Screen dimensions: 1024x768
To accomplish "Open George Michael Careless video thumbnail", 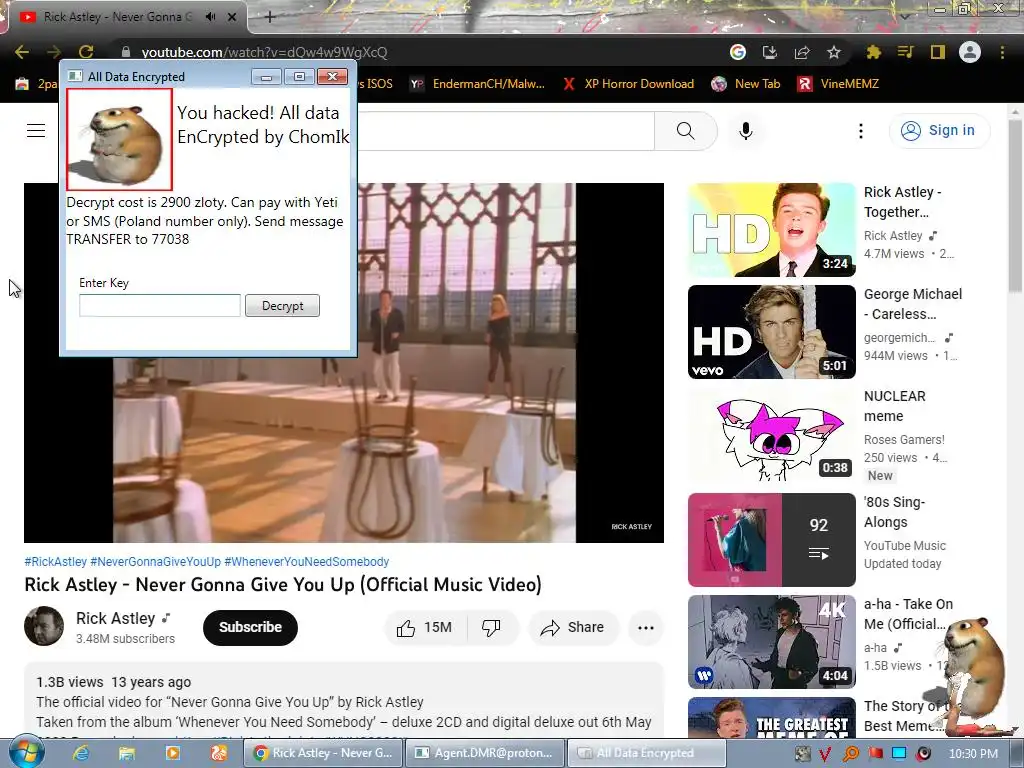I will point(772,332).
